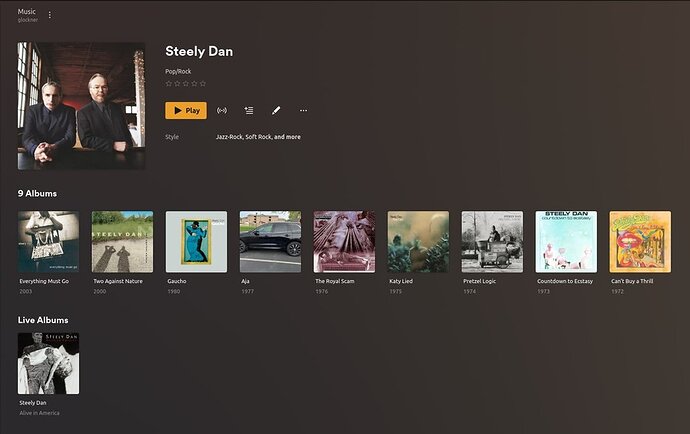Open the Two Against Nature album cover
This screenshot has width=690, height=434.
(x=122, y=242)
